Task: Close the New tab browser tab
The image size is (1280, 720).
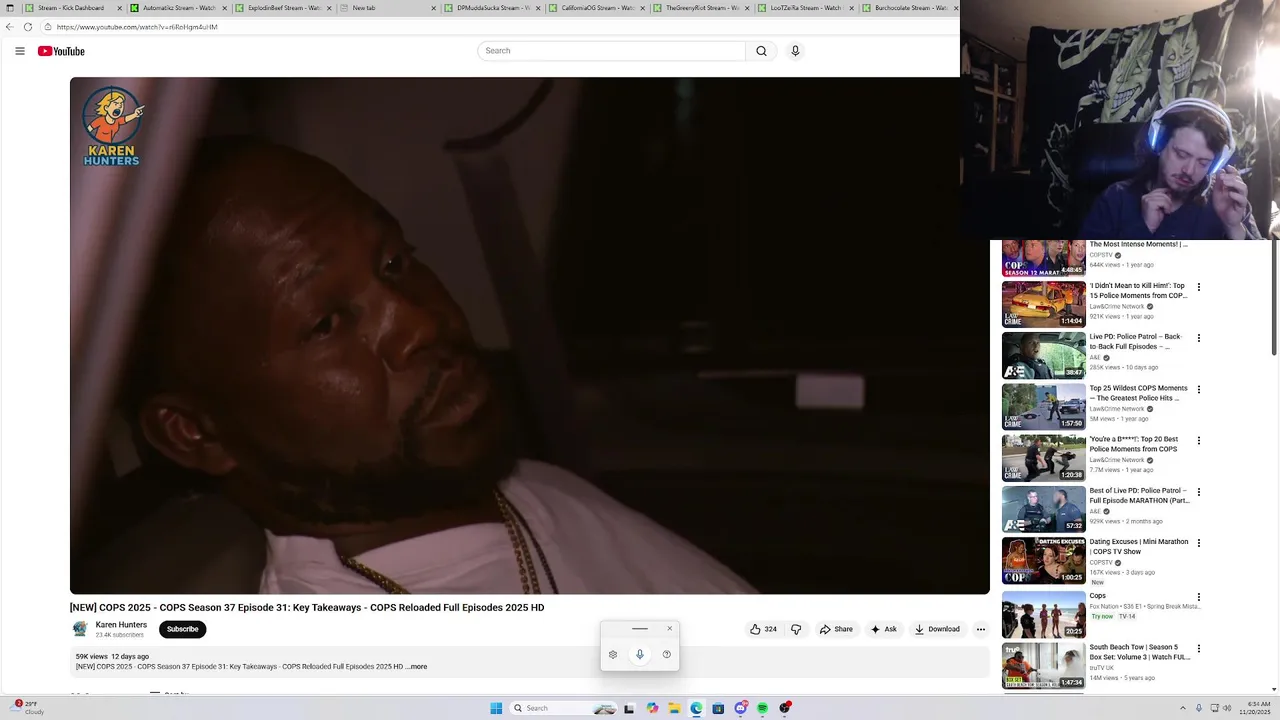Action: (x=434, y=8)
